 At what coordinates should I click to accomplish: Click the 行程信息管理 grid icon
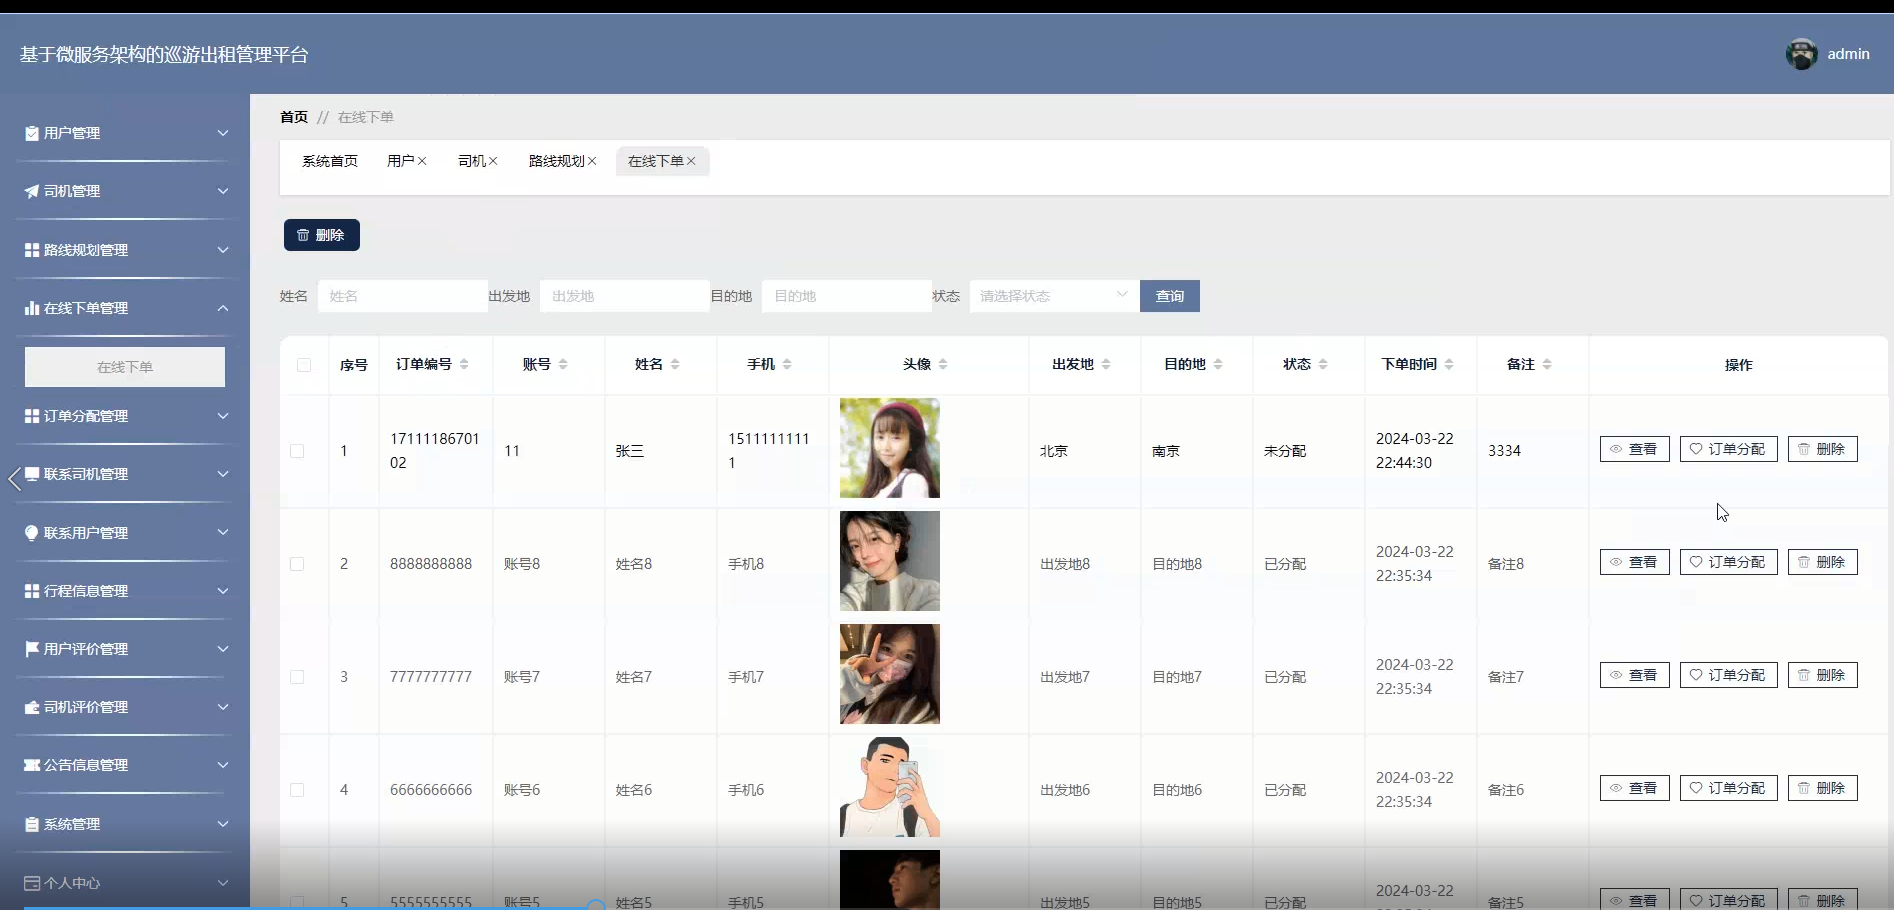(x=32, y=591)
